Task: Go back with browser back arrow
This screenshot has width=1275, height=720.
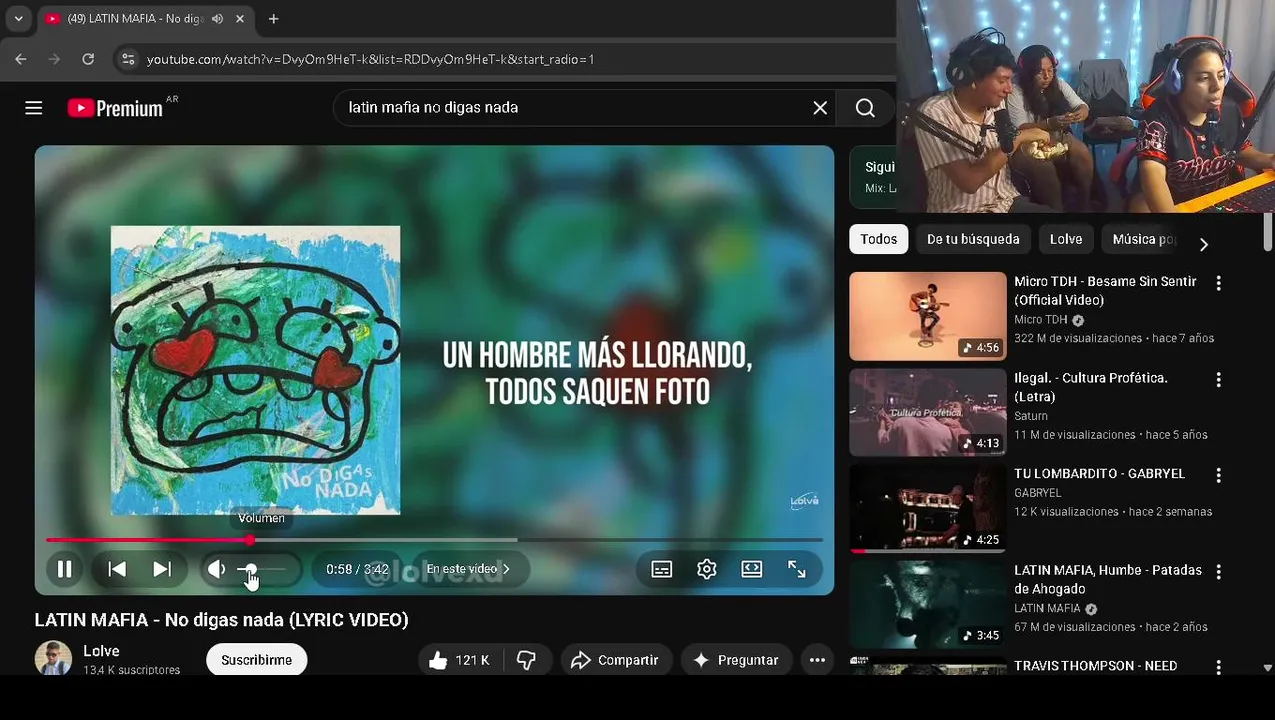Action: 21,59
